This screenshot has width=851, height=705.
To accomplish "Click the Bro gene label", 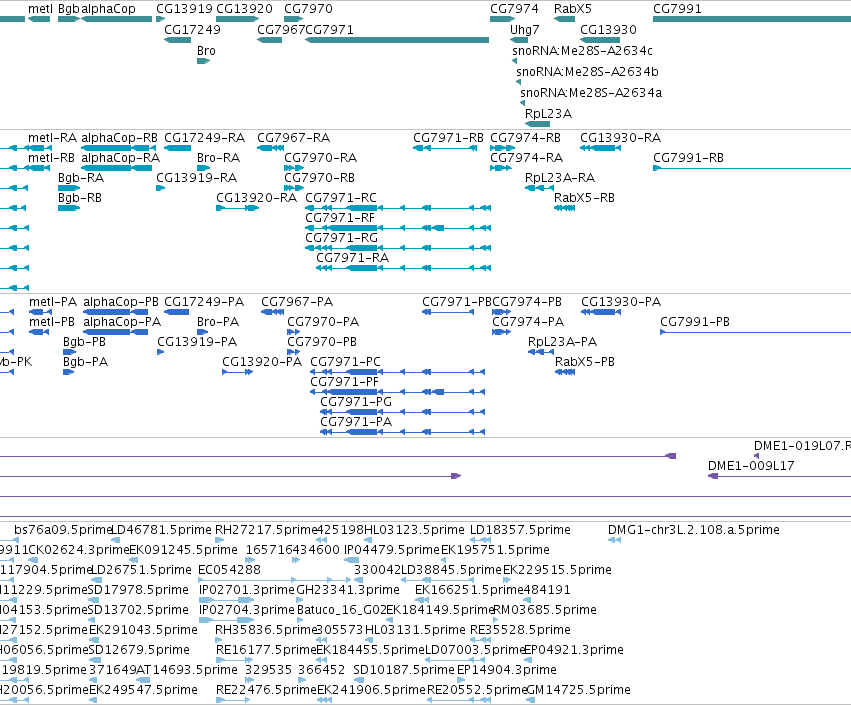I will 206,51.
